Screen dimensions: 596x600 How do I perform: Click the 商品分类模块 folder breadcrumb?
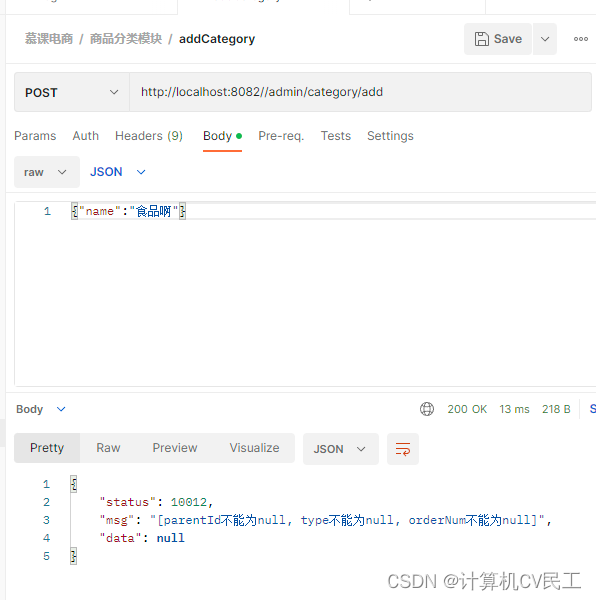pos(126,39)
